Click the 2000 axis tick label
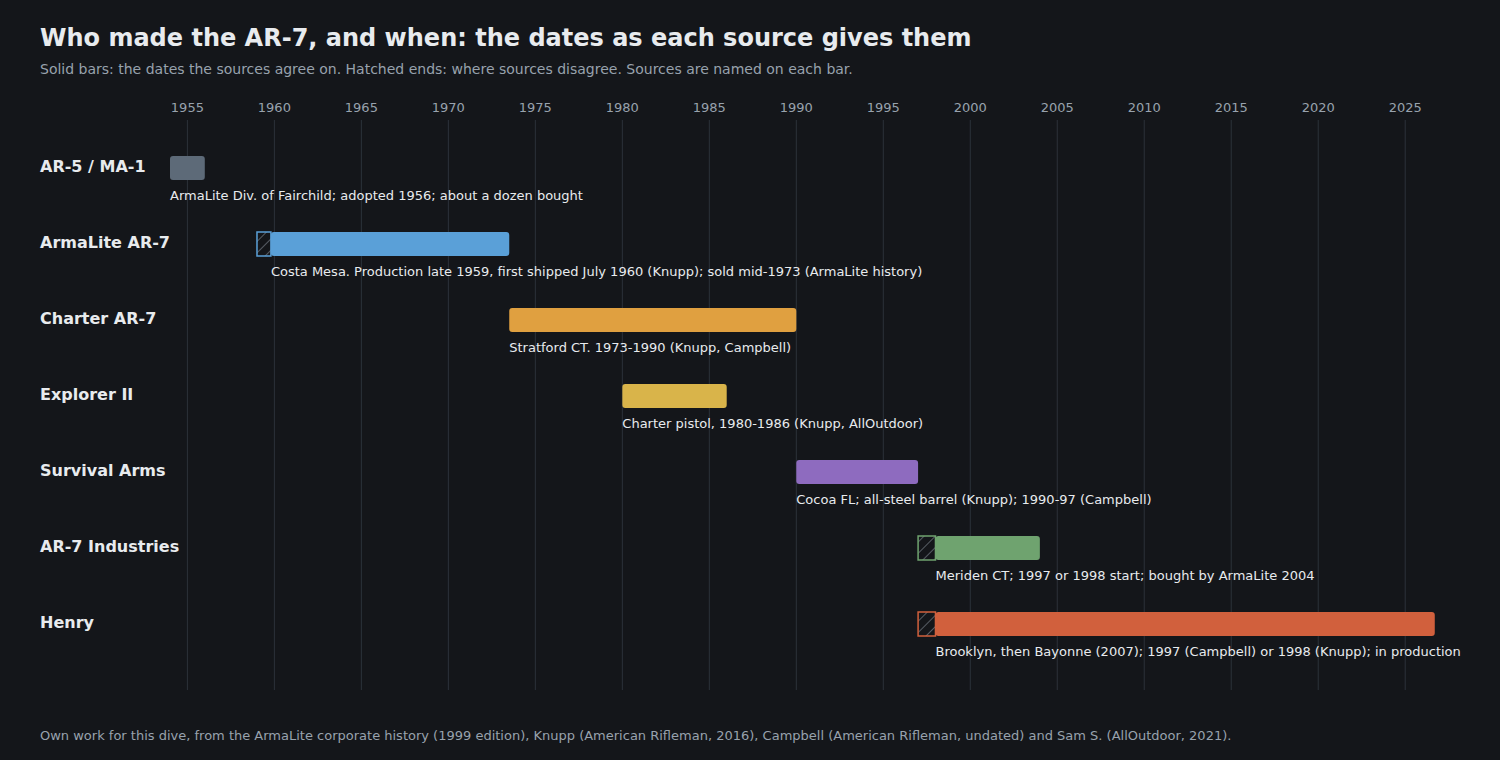The image size is (1500, 760). [x=970, y=108]
